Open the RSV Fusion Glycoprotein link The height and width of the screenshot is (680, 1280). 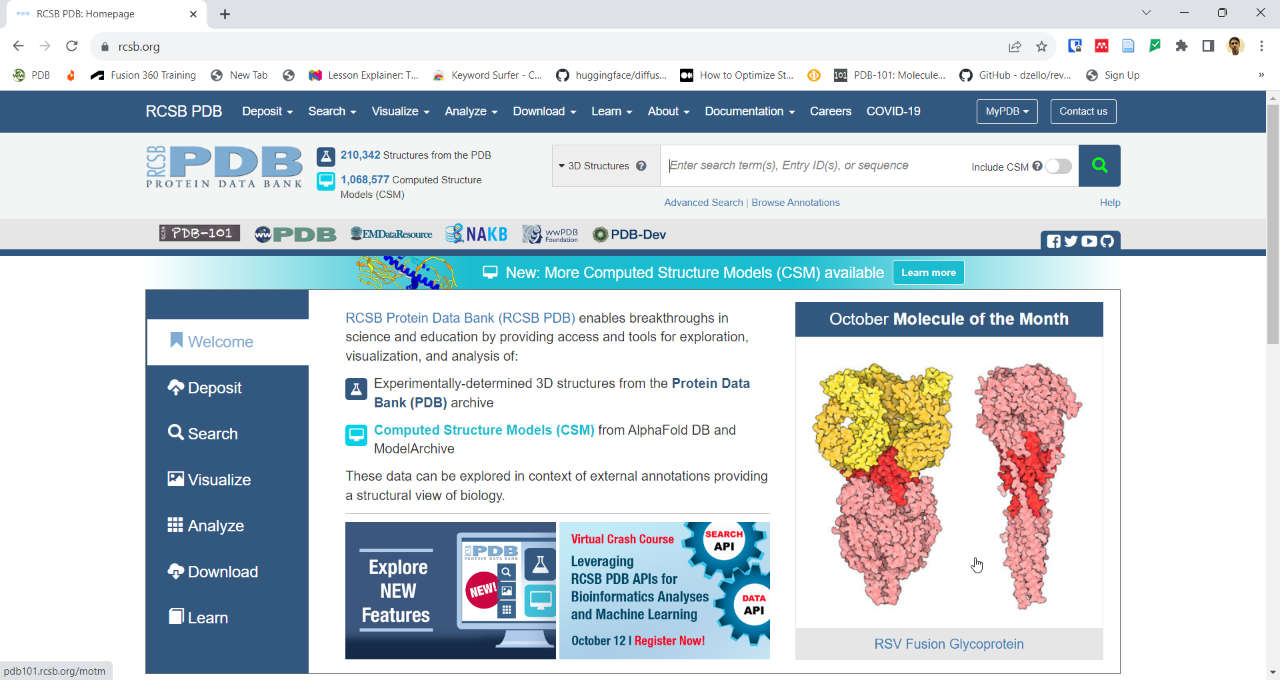click(948, 644)
